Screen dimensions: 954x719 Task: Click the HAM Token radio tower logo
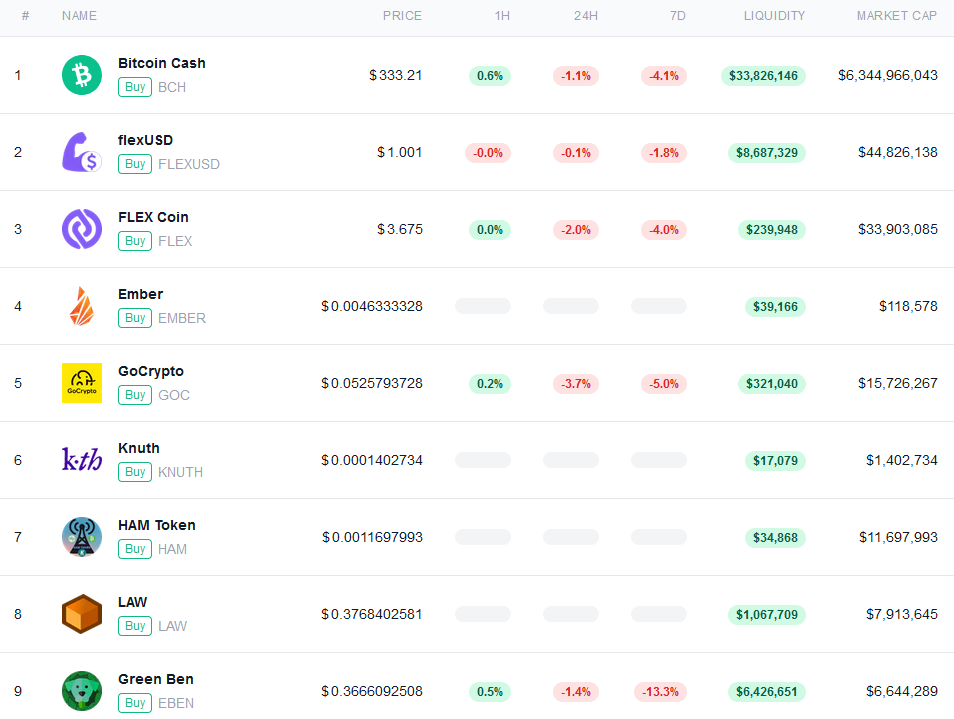pos(82,537)
